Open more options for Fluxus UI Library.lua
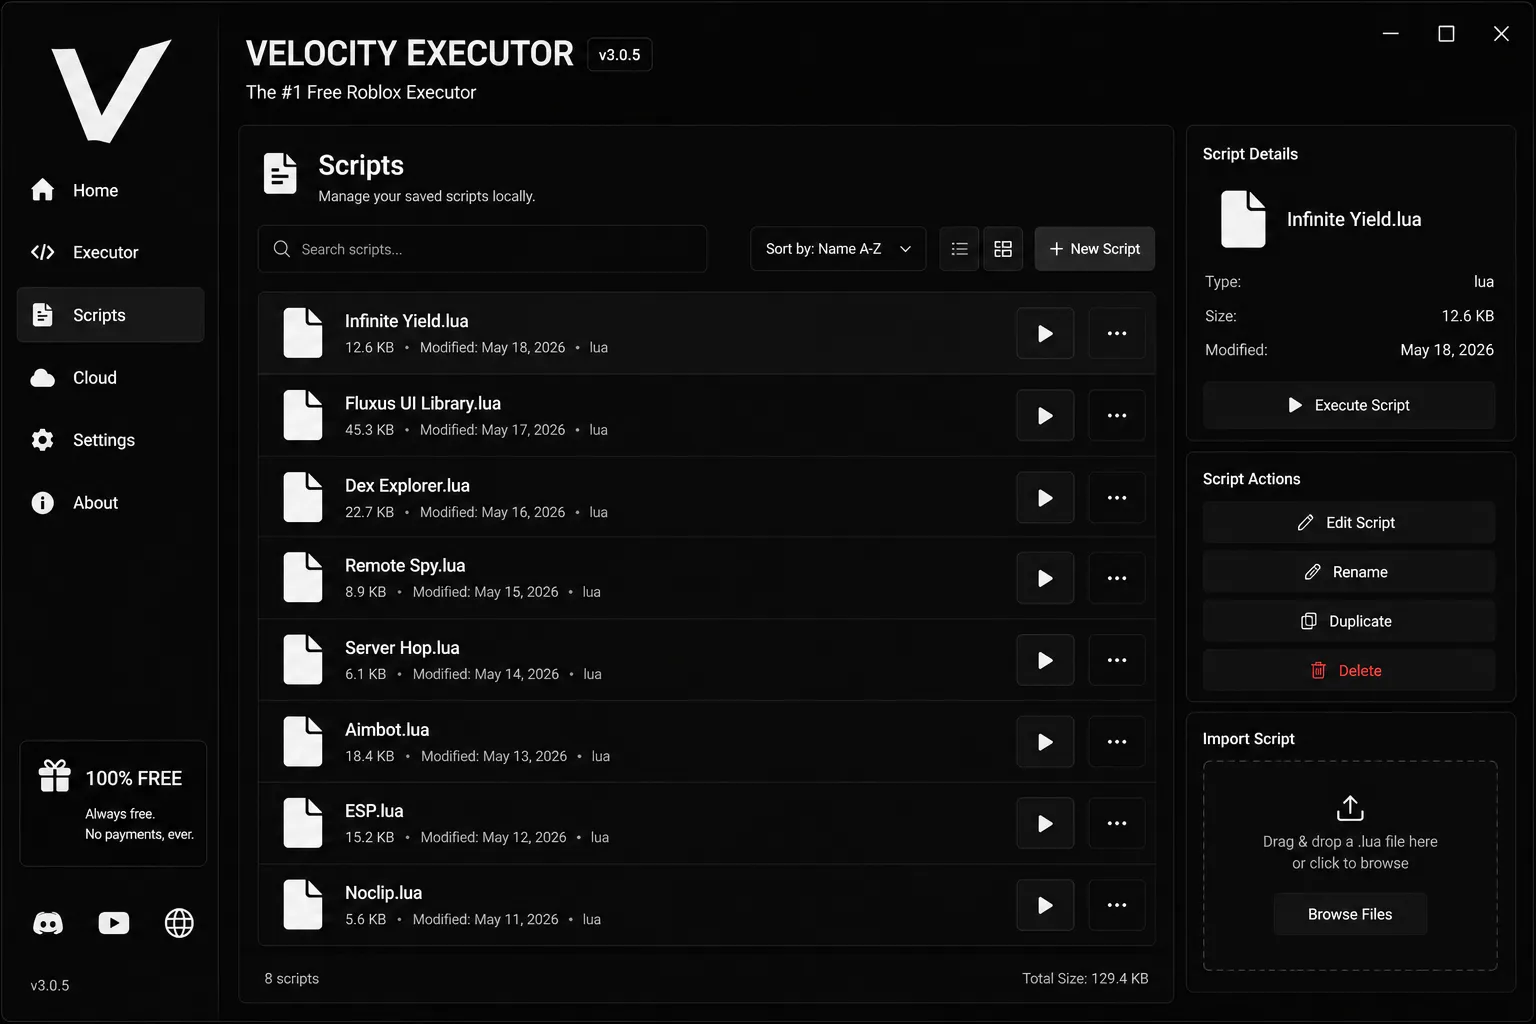Viewport: 1536px width, 1024px height. 1117,416
